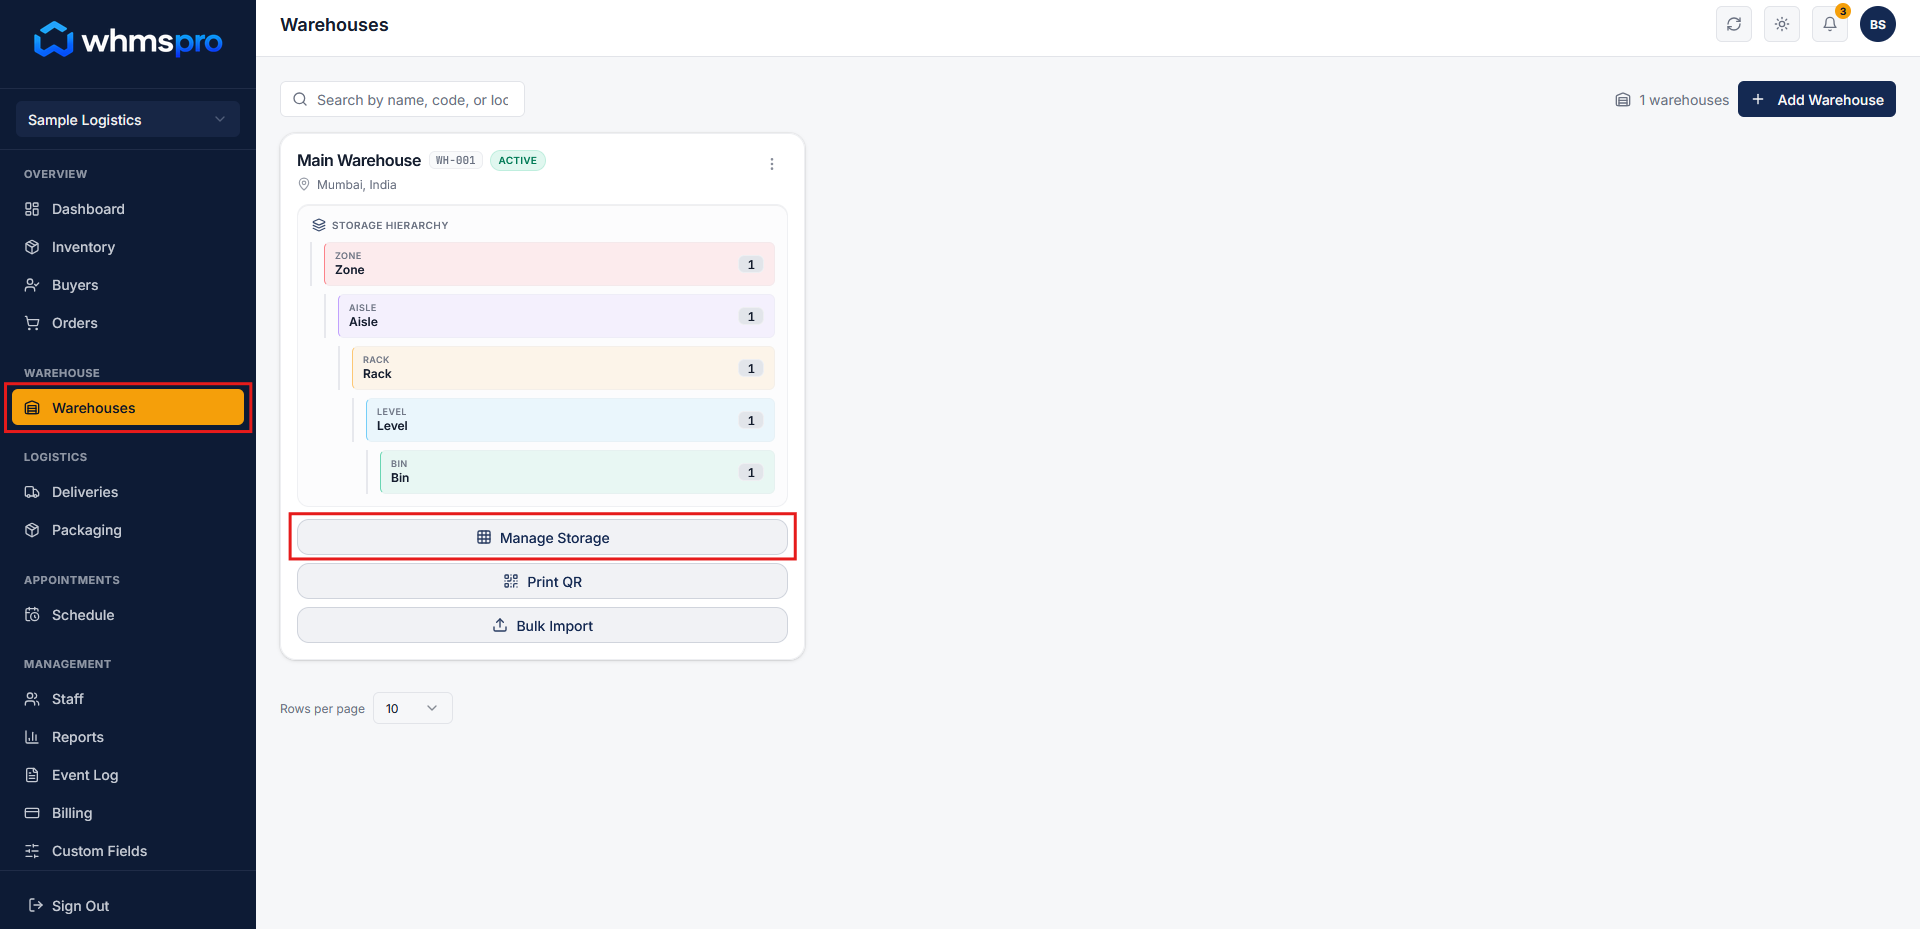Click the Manage Storage grid icon
1920x929 pixels.
484,537
